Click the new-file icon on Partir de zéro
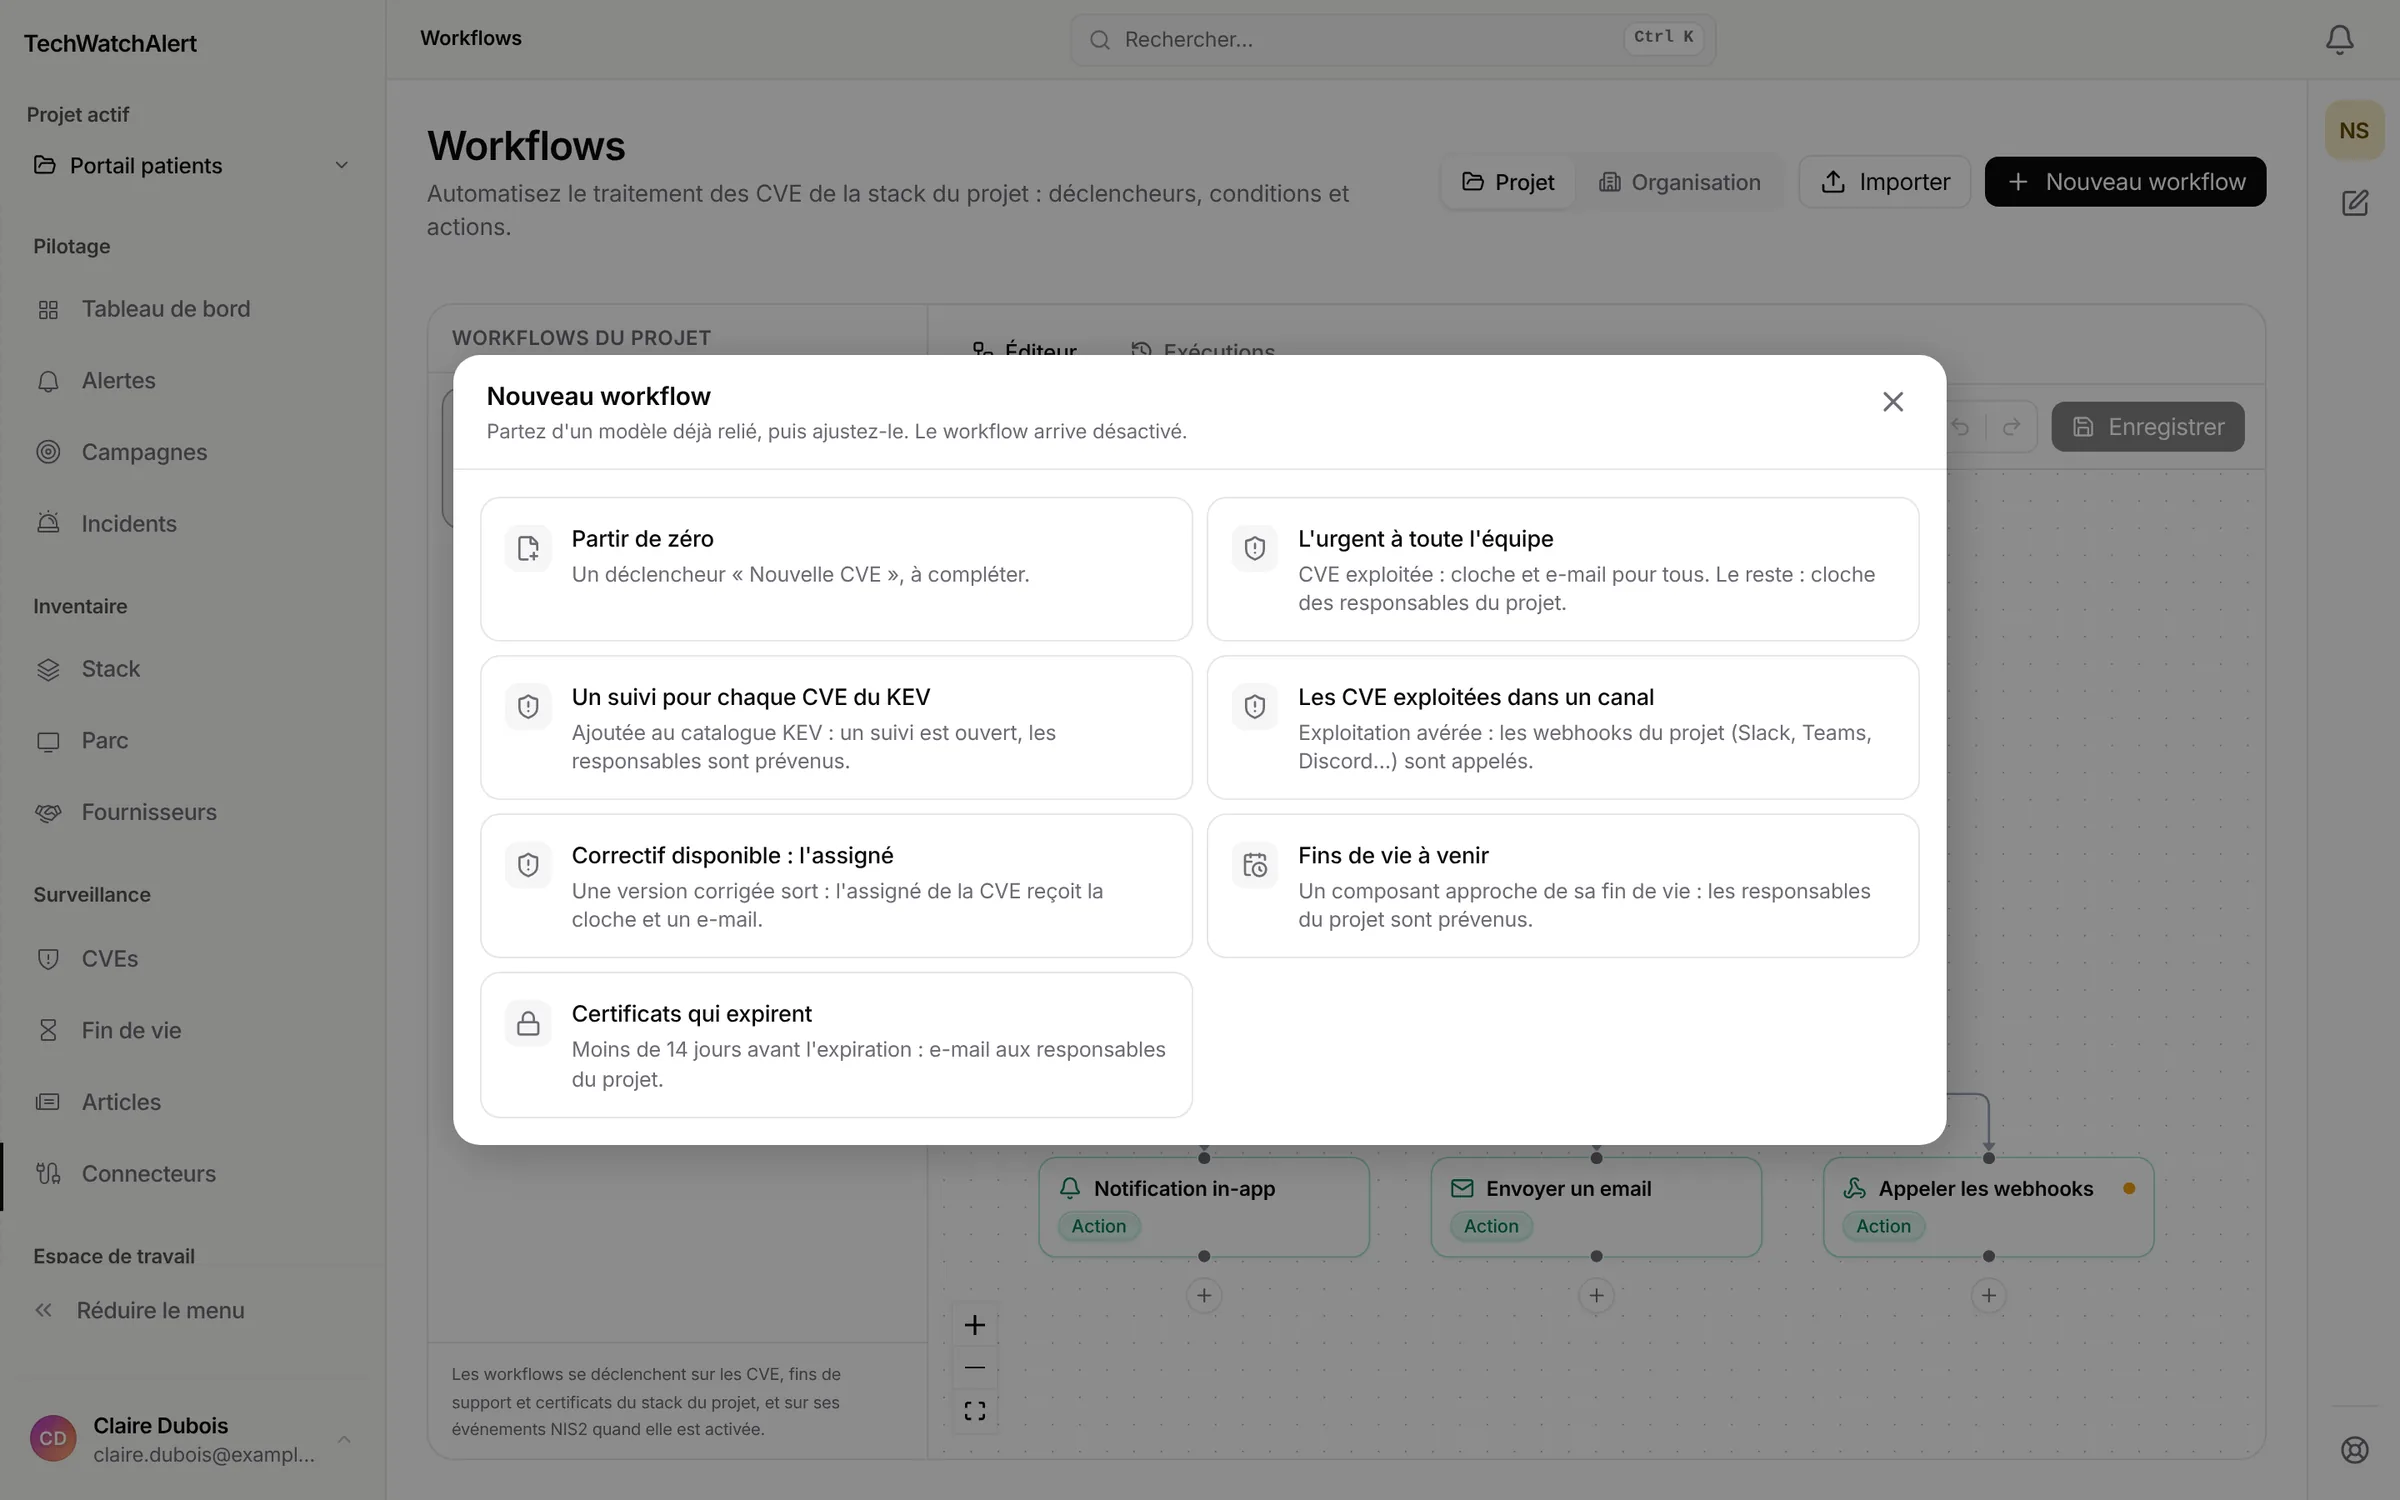 click(x=528, y=548)
